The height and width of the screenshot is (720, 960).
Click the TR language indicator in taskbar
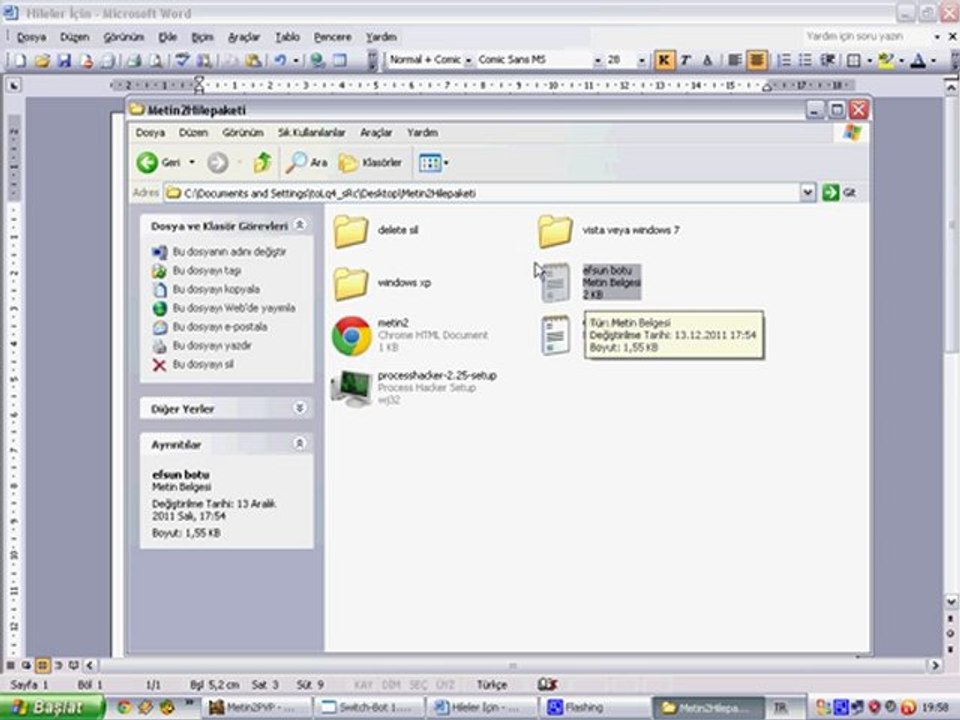click(x=779, y=708)
